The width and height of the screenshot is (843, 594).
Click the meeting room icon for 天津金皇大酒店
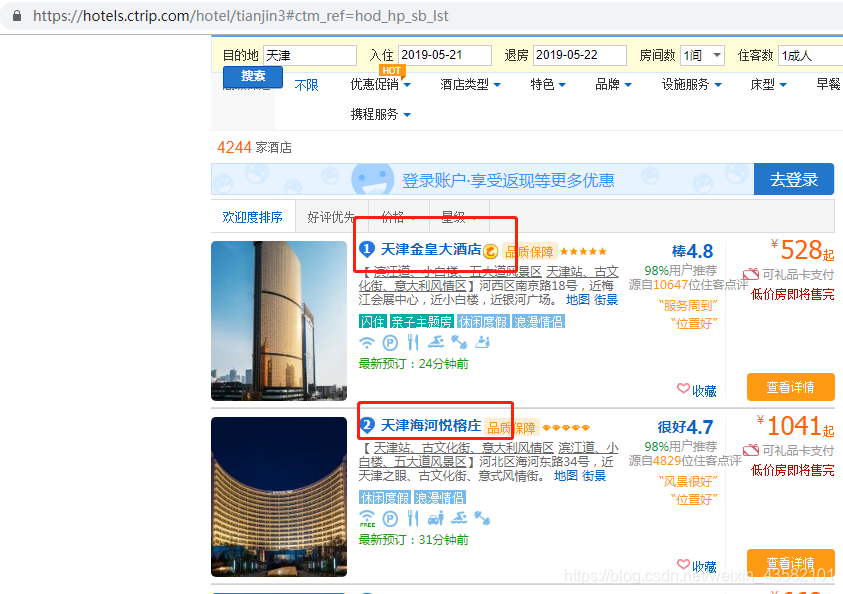[x=483, y=342]
